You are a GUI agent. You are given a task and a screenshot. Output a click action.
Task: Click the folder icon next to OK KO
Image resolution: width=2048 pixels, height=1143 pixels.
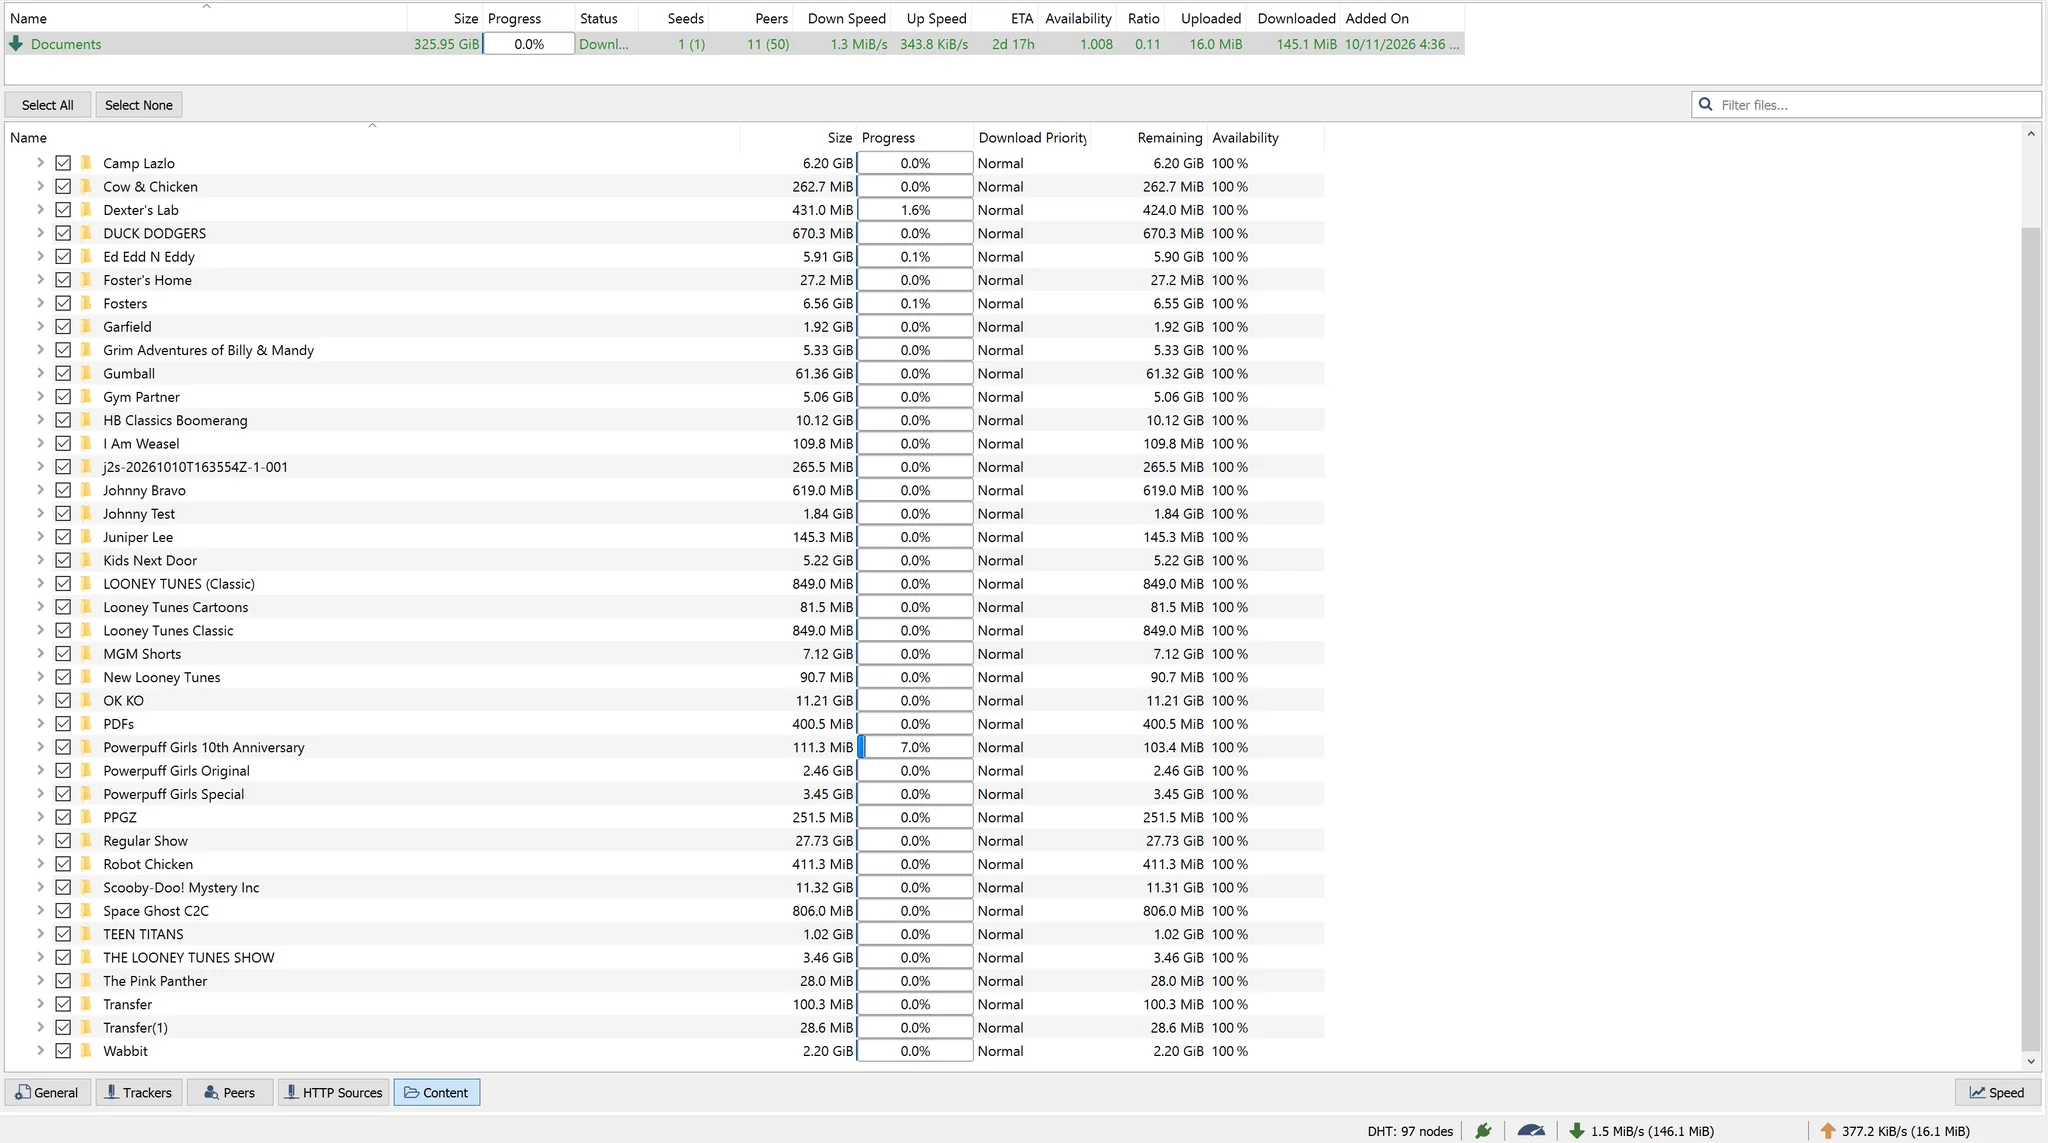click(x=86, y=701)
